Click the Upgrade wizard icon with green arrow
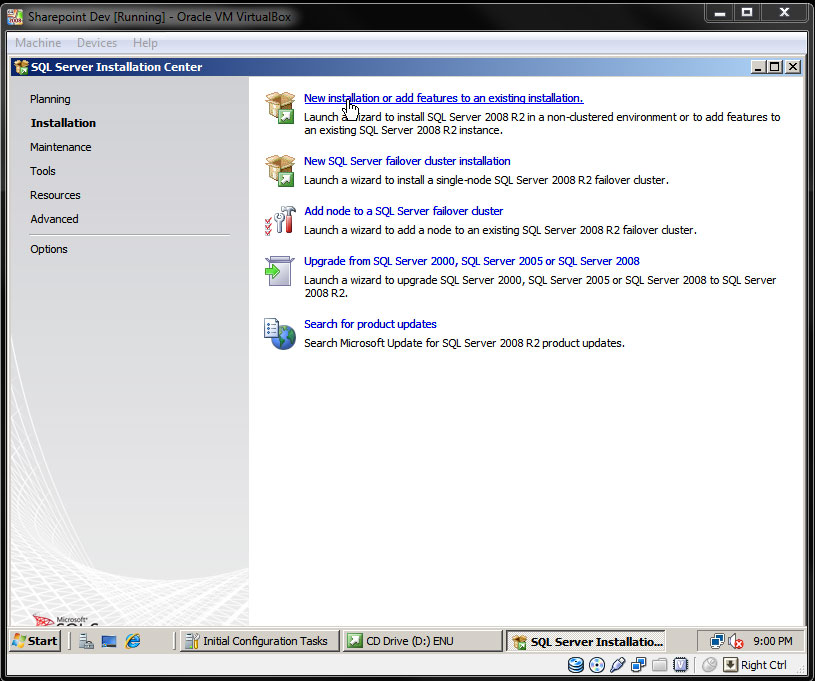Screen dimensions: 815x681 280,271
